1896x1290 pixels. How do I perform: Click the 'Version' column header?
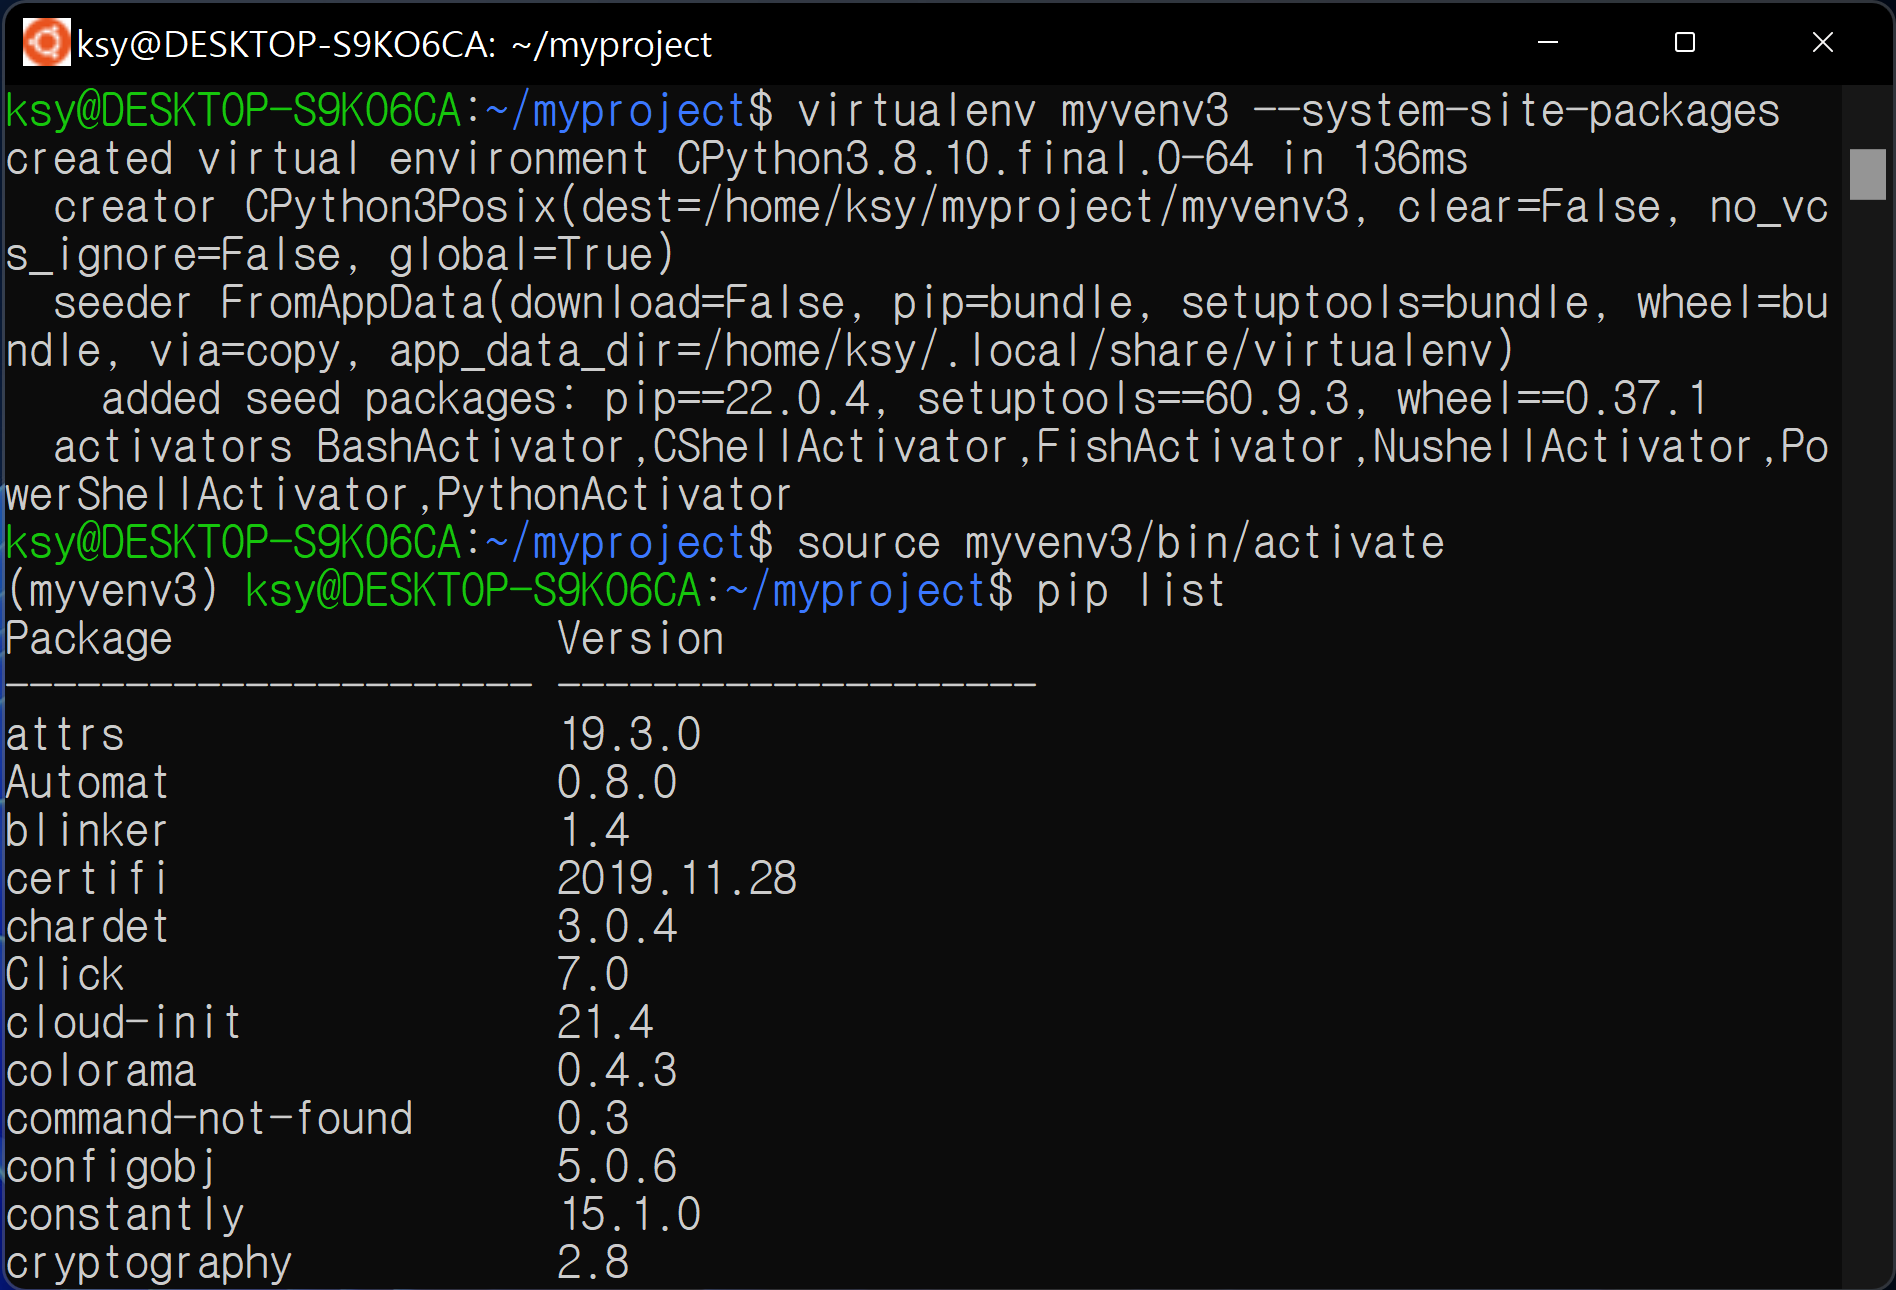(640, 639)
